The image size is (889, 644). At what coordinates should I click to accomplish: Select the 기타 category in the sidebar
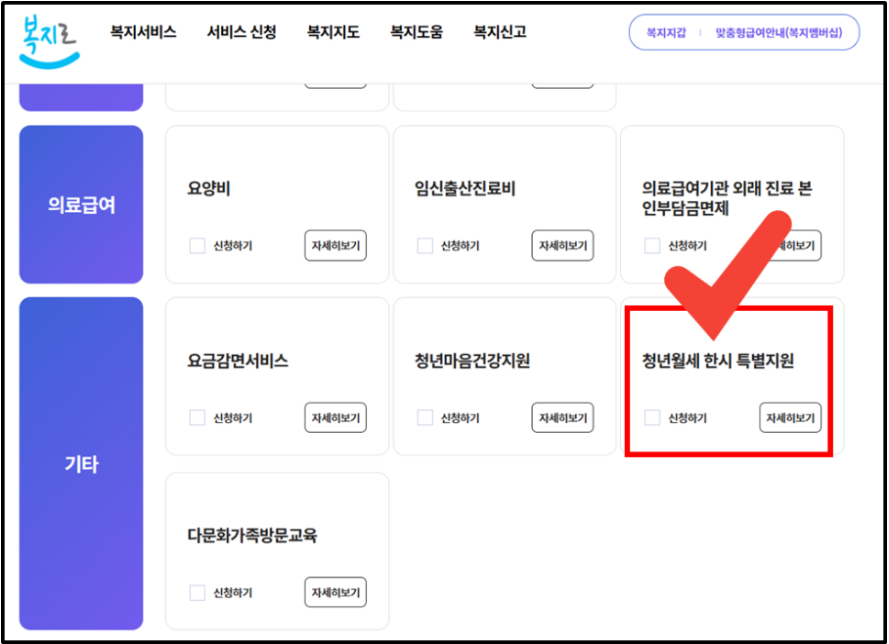tap(80, 463)
